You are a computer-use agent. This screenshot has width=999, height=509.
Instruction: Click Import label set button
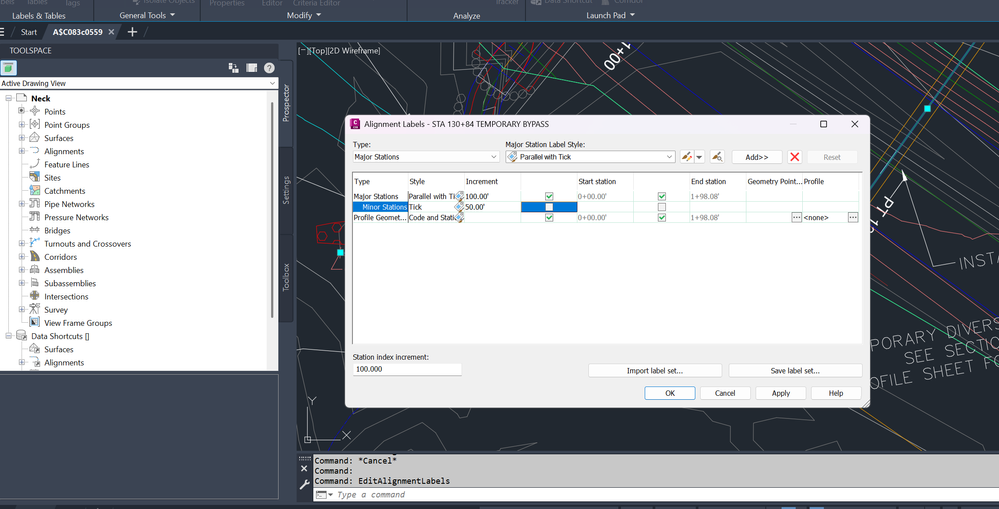655,371
